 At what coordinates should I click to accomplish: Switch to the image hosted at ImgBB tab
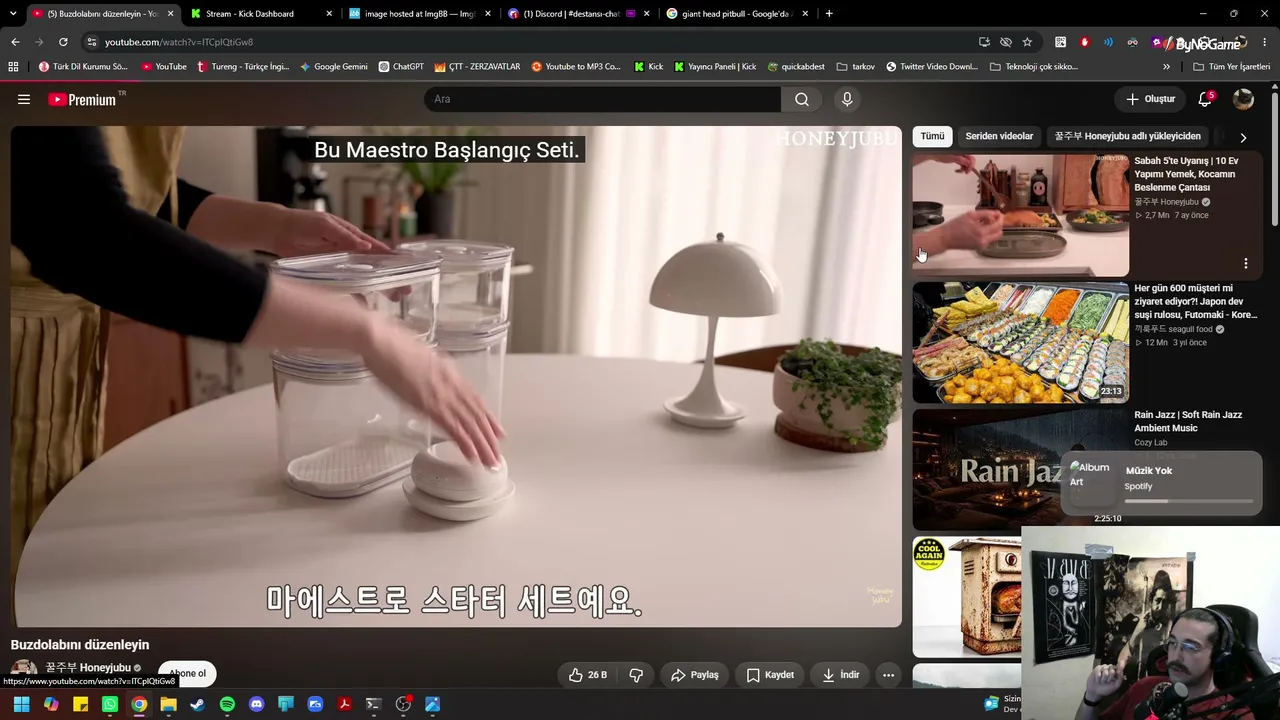click(x=419, y=14)
